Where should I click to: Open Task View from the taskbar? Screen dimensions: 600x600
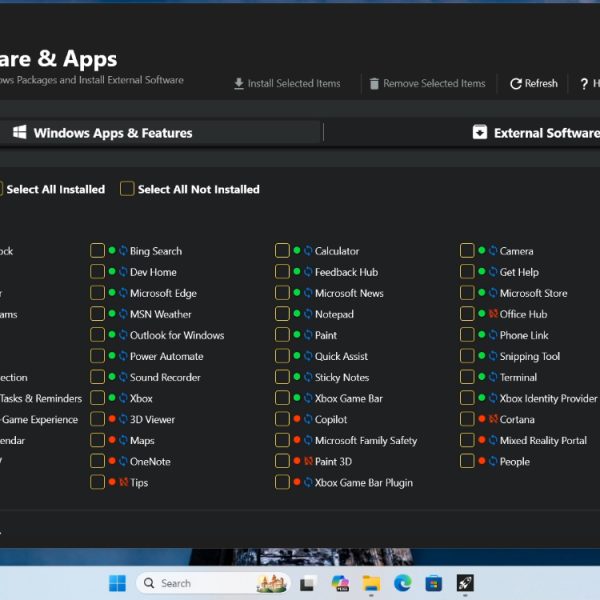pyautogui.click(x=308, y=583)
